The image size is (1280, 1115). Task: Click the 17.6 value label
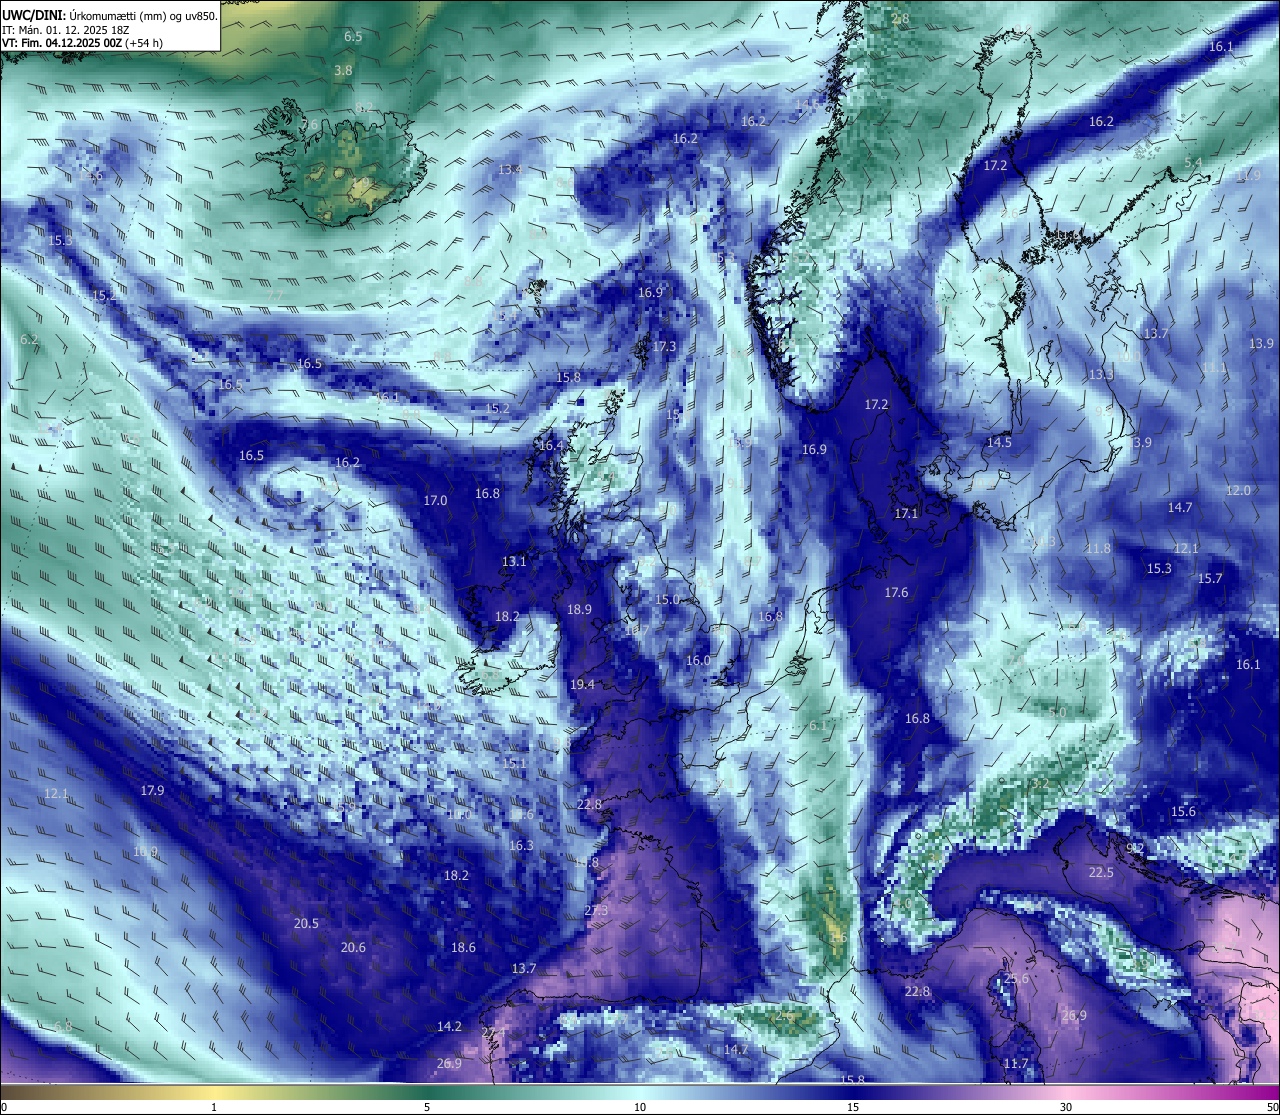point(896,592)
